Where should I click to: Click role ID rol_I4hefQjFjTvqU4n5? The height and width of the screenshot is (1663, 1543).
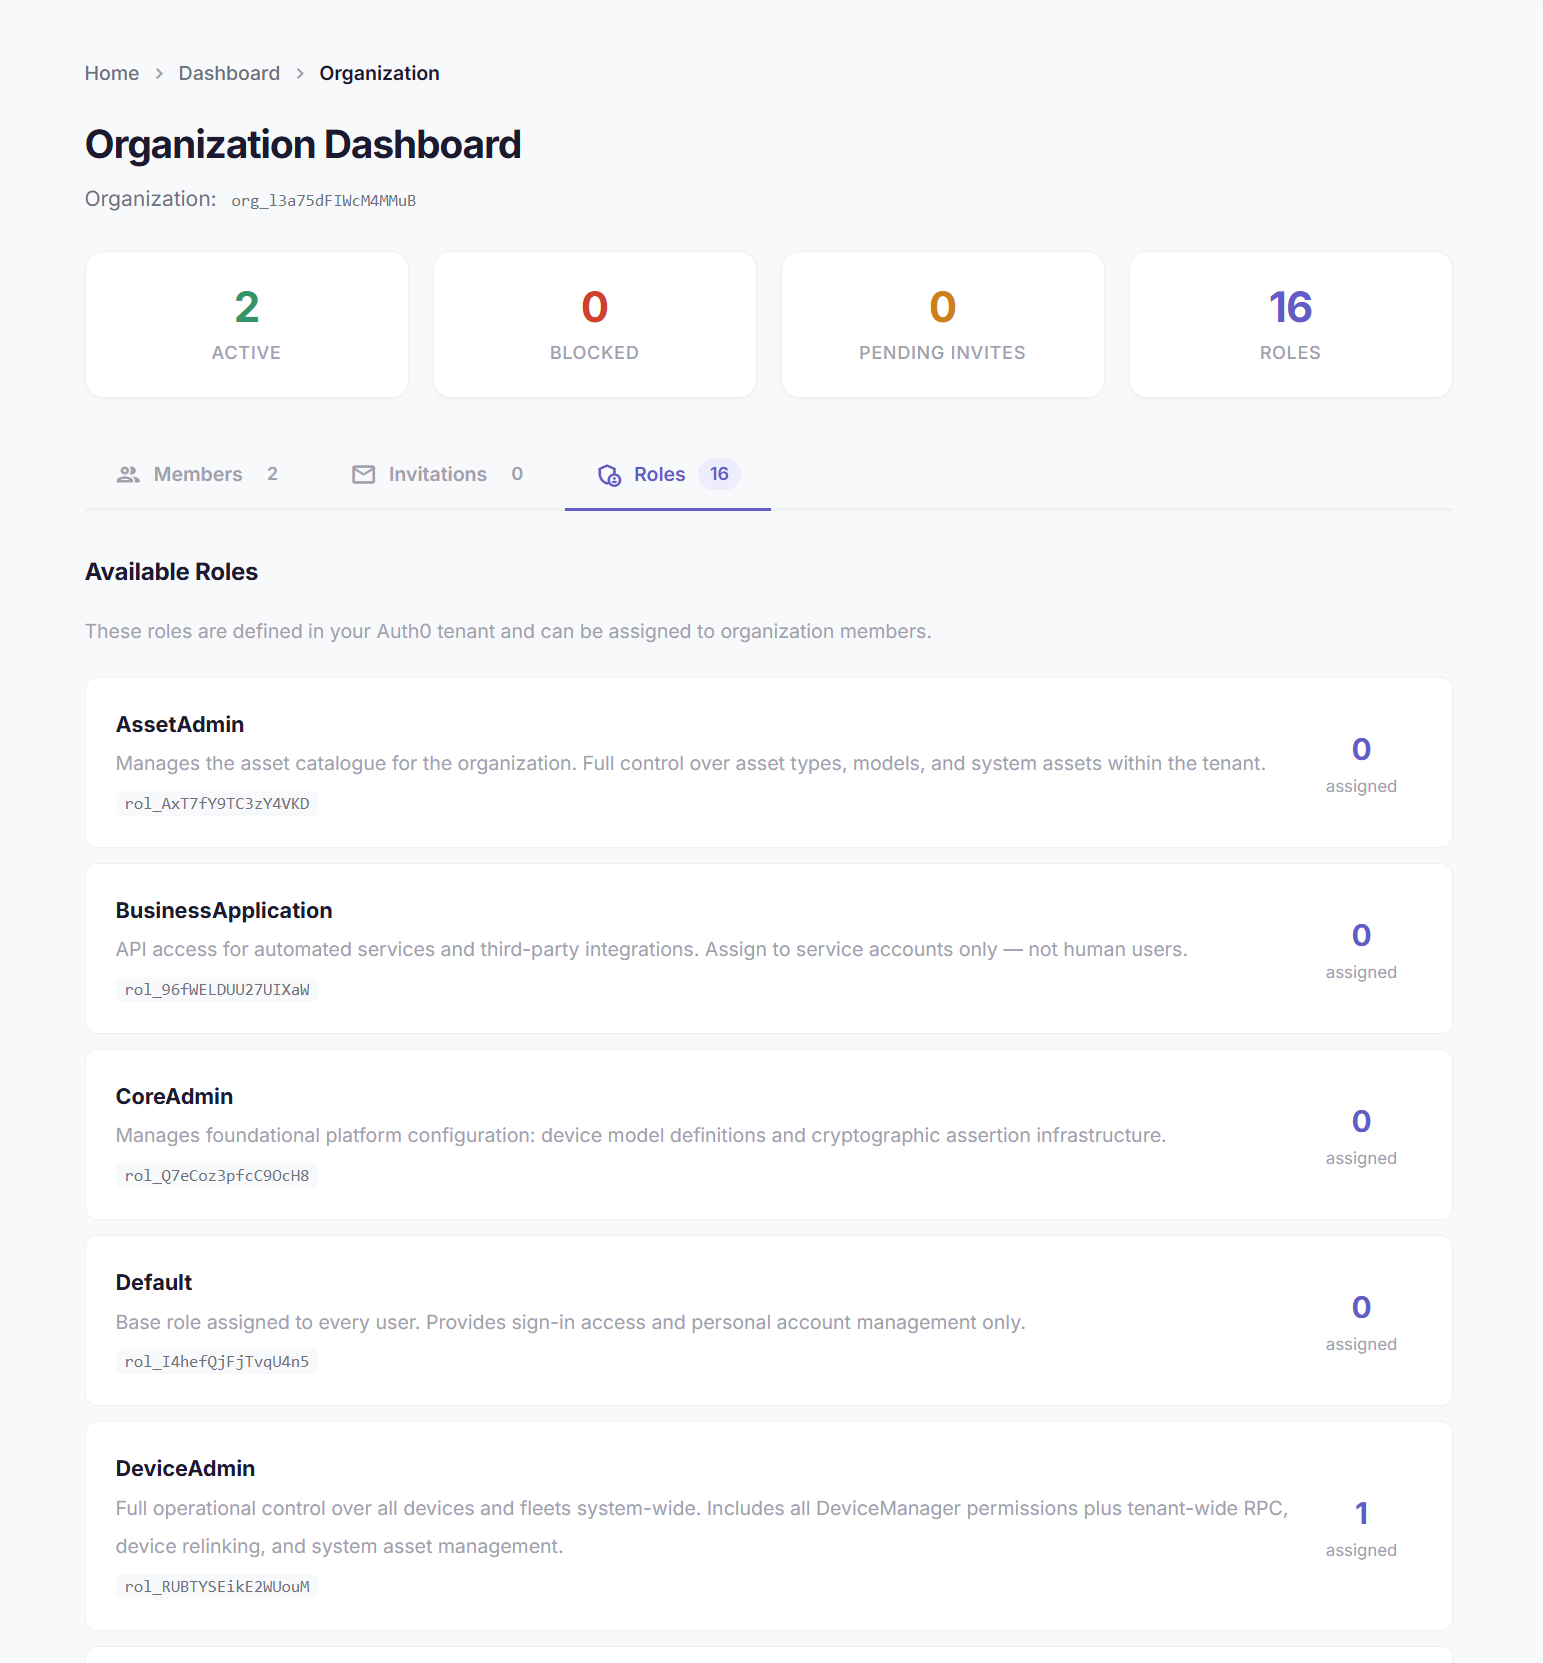[217, 1361]
